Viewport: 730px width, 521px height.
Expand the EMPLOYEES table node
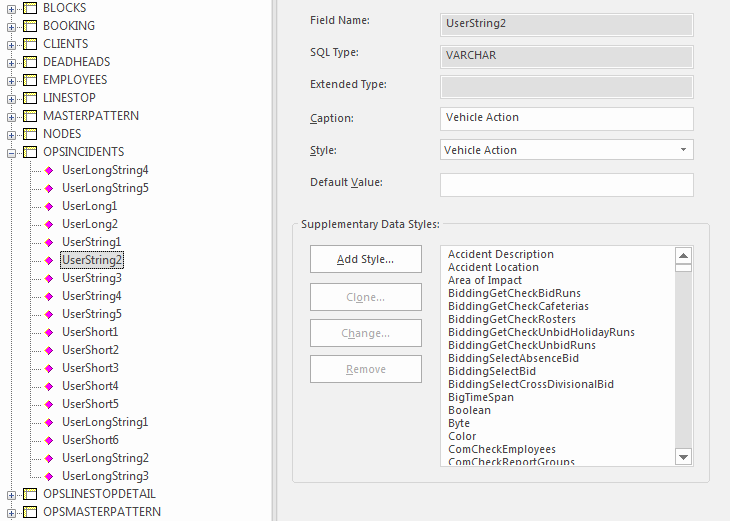(11, 81)
